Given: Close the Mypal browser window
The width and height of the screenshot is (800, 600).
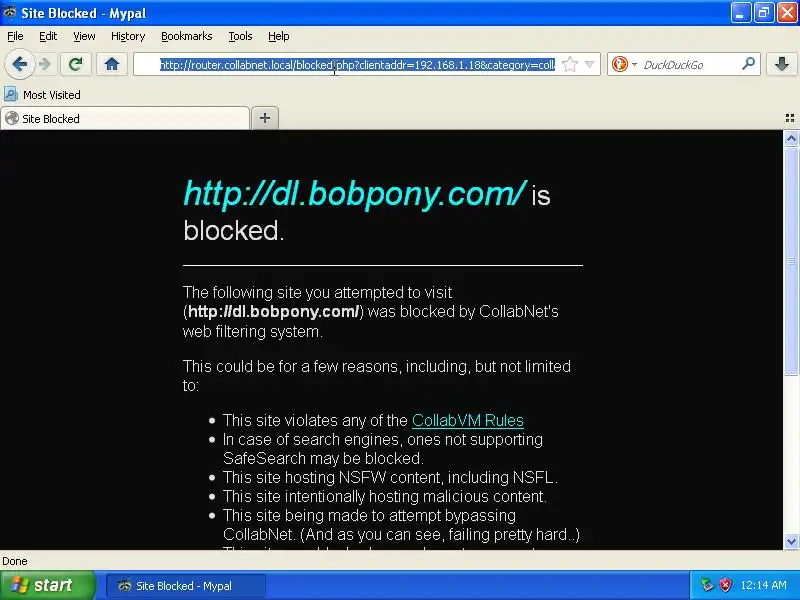Looking at the screenshot, I should [x=787, y=13].
